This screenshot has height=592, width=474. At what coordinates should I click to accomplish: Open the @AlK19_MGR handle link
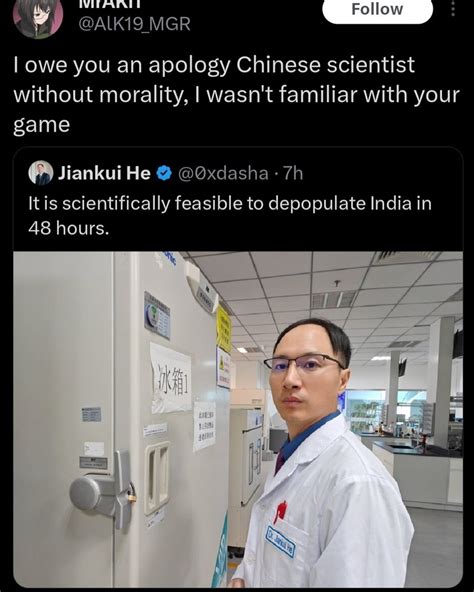tap(134, 25)
